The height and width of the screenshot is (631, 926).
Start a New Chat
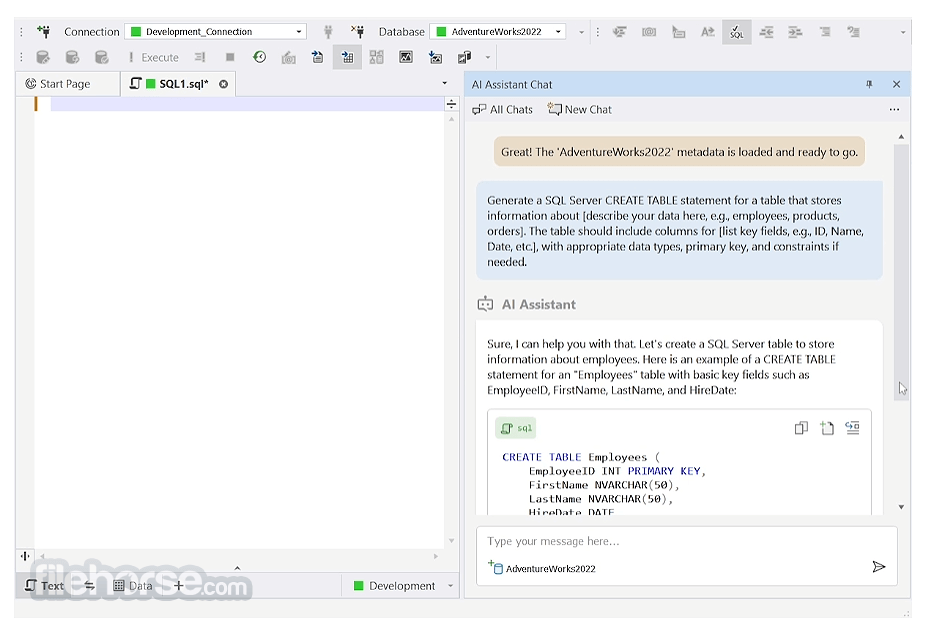click(579, 109)
